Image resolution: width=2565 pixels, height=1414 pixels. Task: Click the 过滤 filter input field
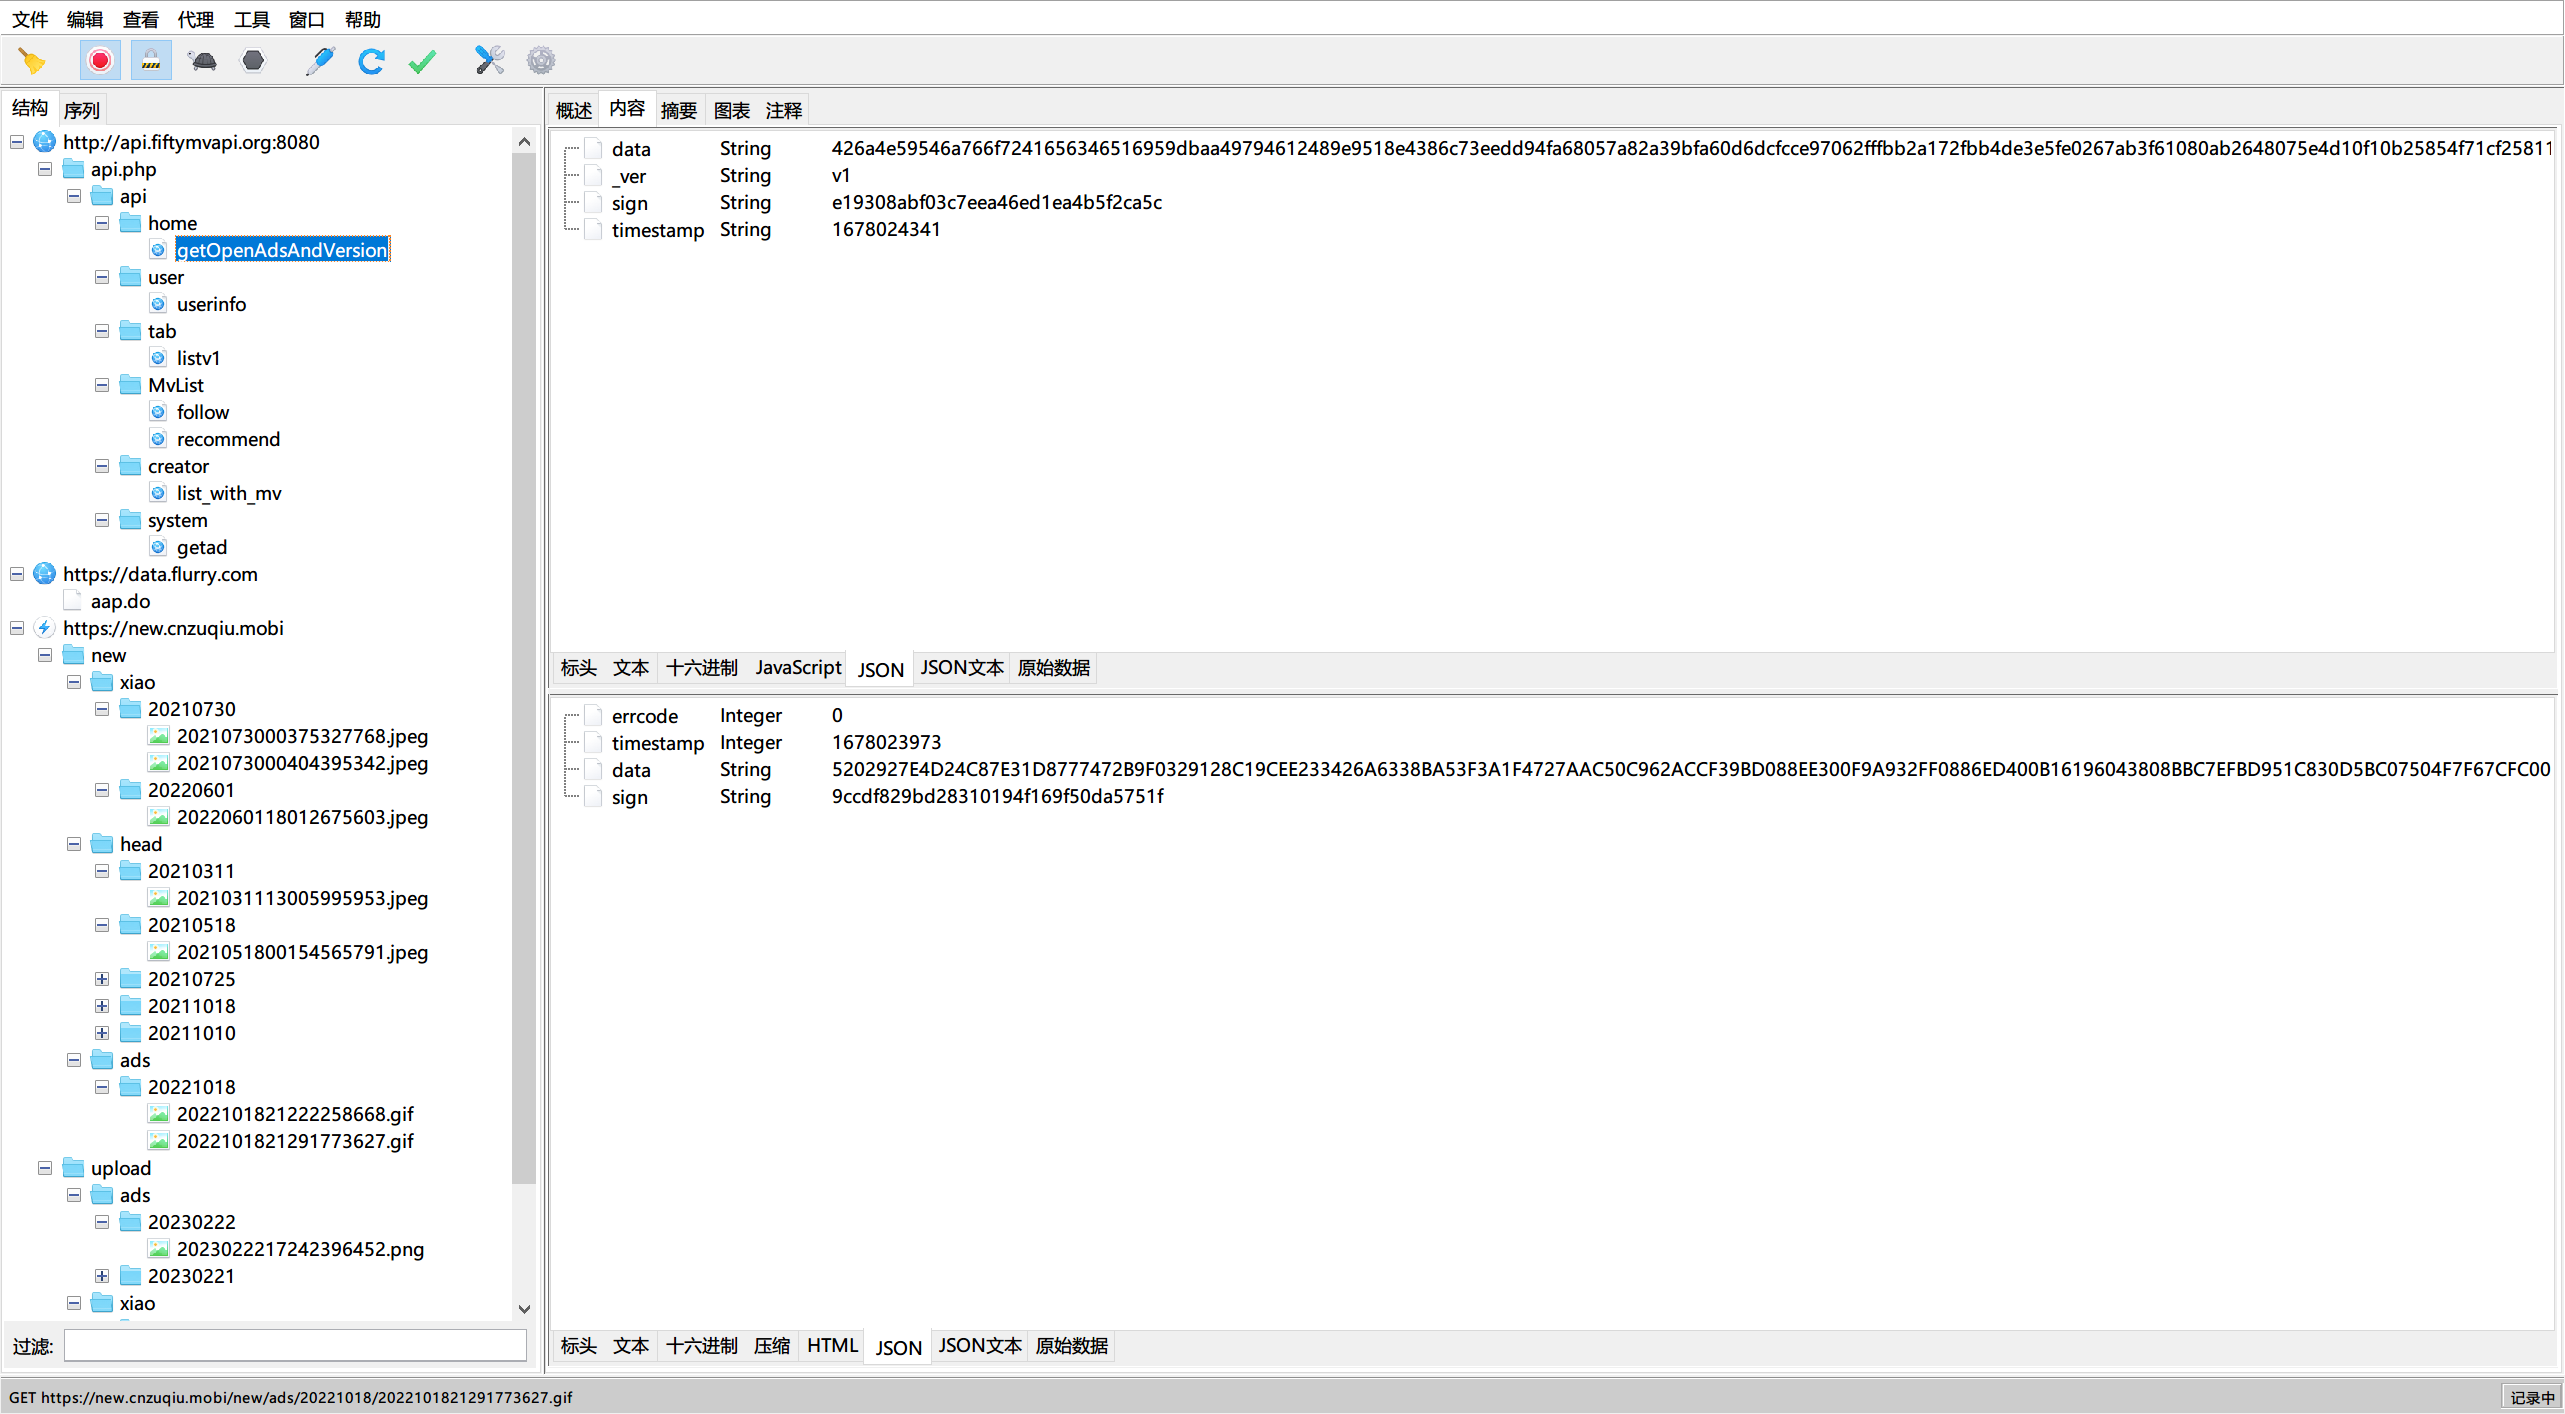click(x=295, y=1346)
